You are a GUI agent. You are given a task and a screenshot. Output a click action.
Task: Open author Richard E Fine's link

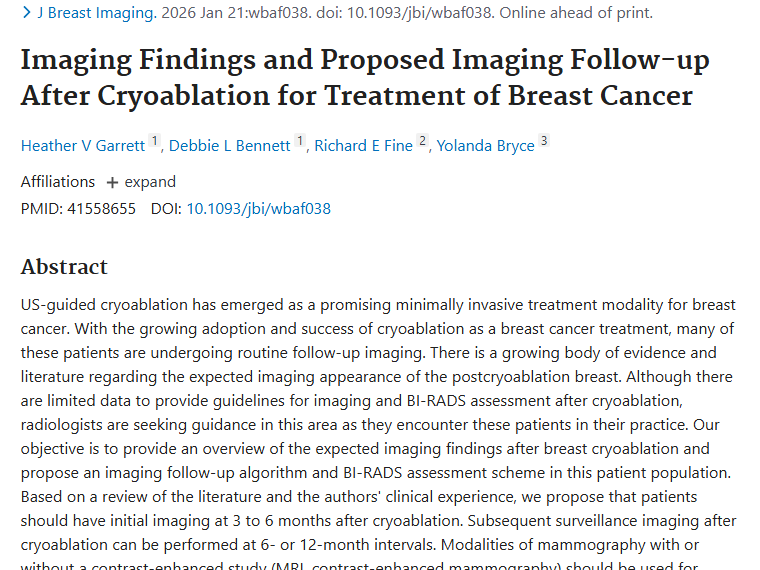coord(363,146)
